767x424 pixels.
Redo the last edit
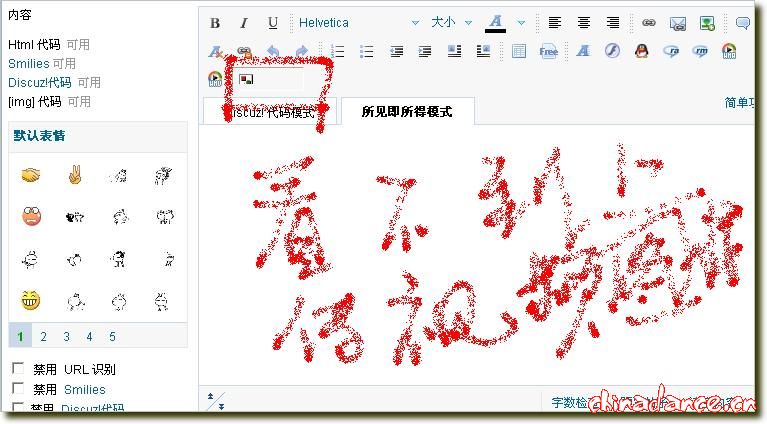click(x=302, y=51)
